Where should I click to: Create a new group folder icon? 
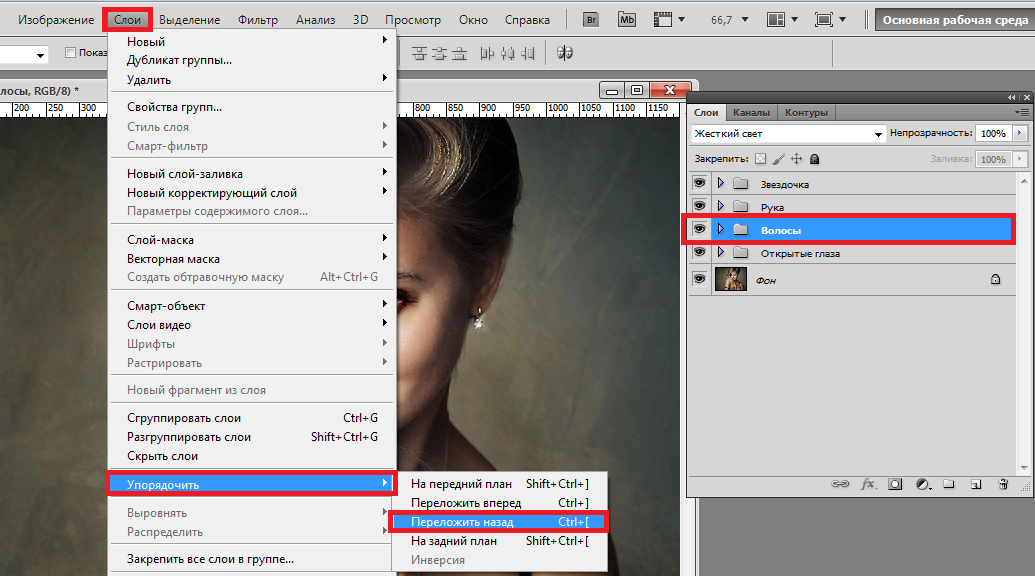pos(948,485)
